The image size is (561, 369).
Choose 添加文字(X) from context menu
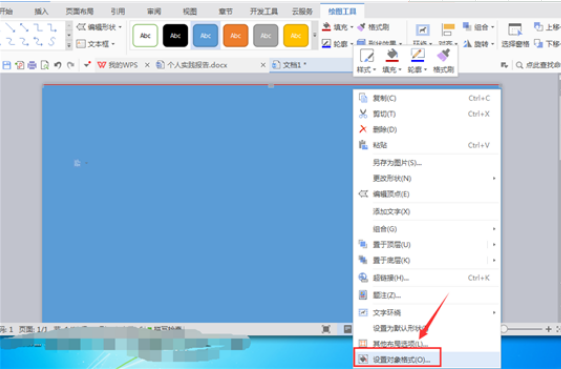(x=427, y=212)
